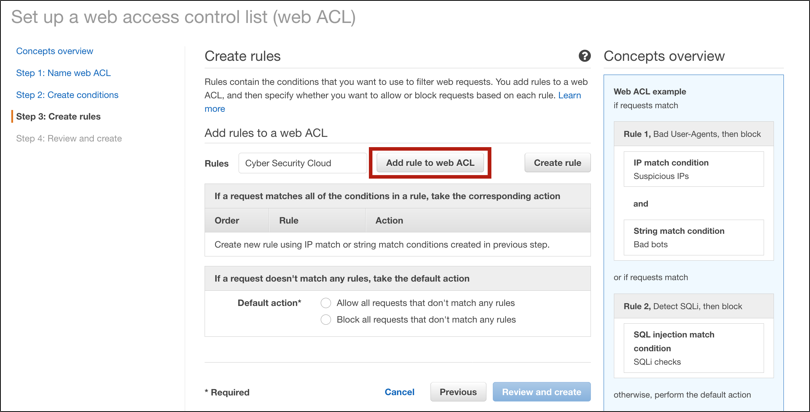Click the Review and create button
Screen dimensions: 810x412
tap(541, 392)
